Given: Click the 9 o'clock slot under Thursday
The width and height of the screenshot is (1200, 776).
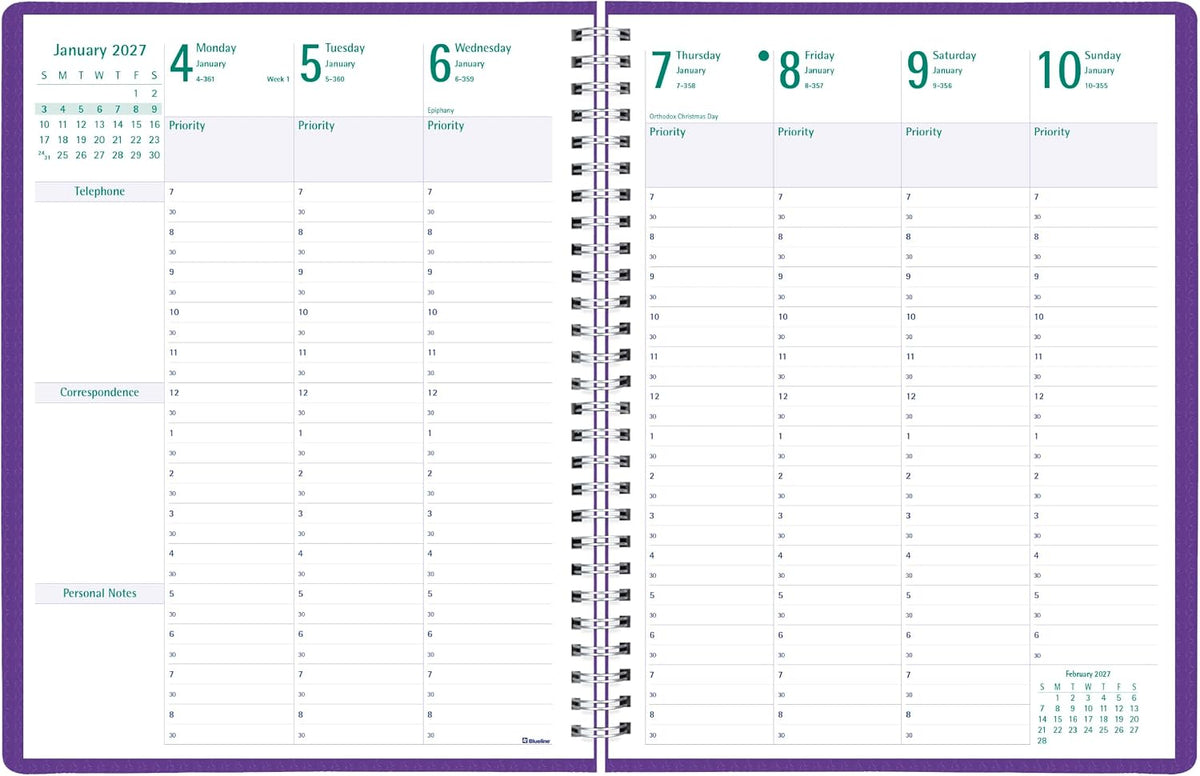Looking at the screenshot, I should click(x=709, y=276).
